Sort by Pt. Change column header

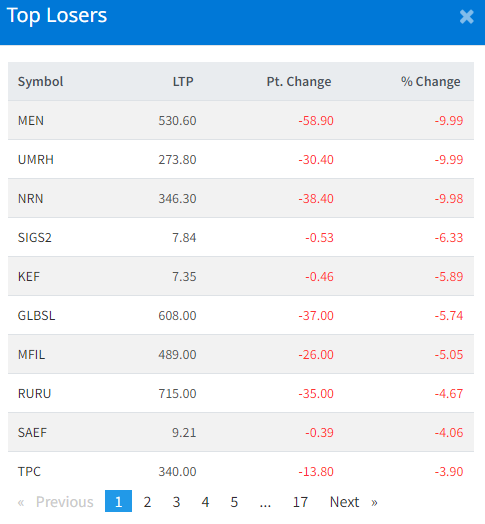pyautogui.click(x=299, y=82)
